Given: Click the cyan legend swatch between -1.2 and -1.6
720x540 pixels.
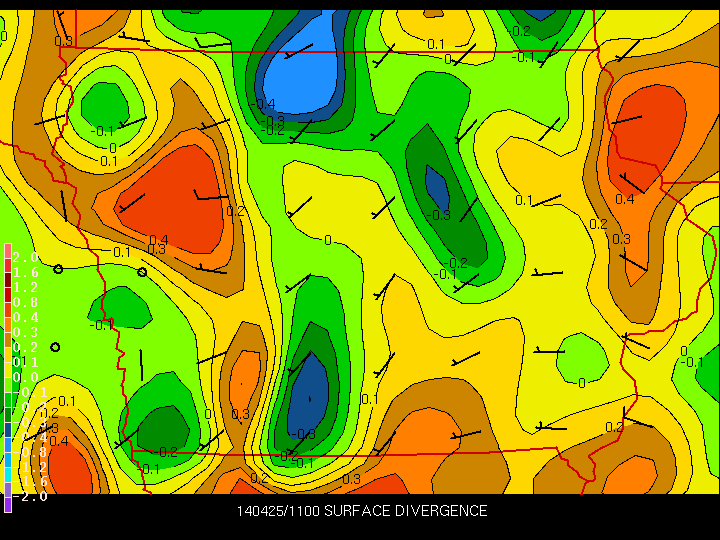Looking at the screenshot, I should [8, 474].
